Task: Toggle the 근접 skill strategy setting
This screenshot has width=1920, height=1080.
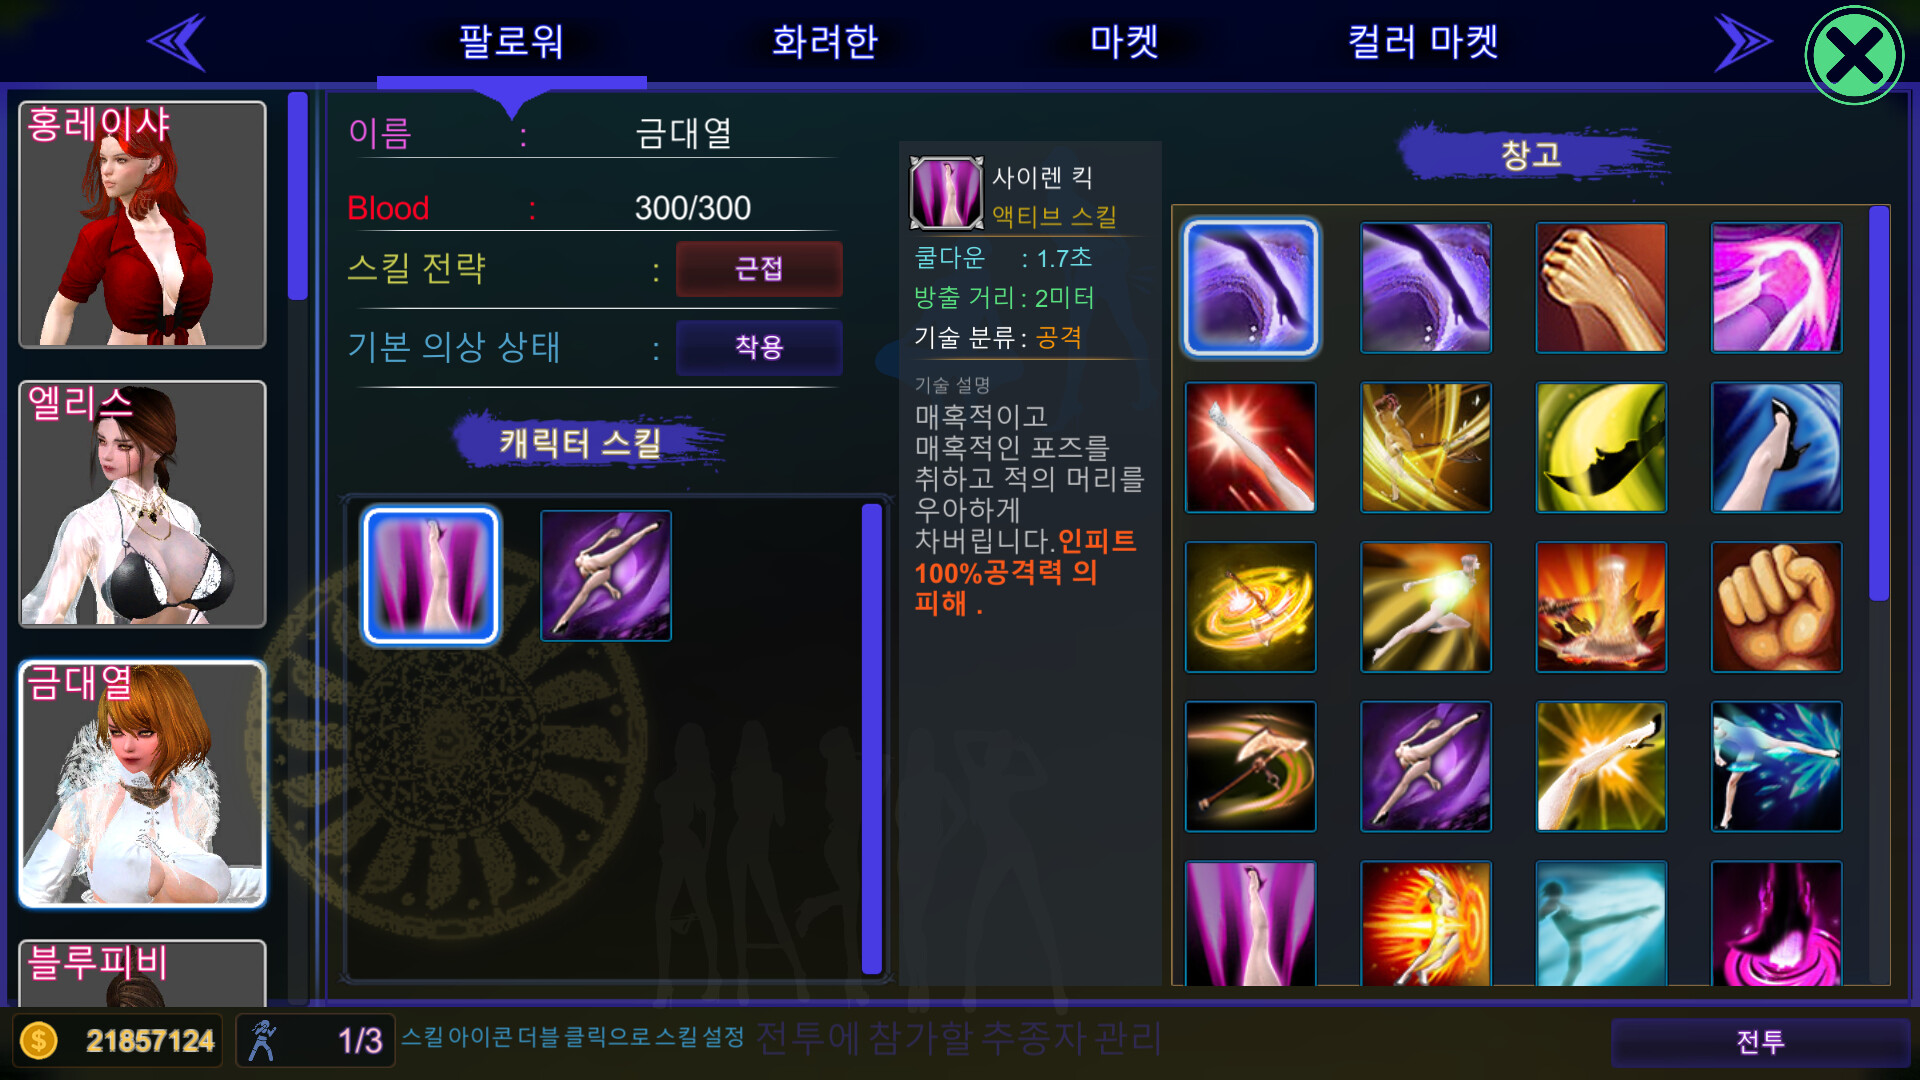Action: click(759, 269)
